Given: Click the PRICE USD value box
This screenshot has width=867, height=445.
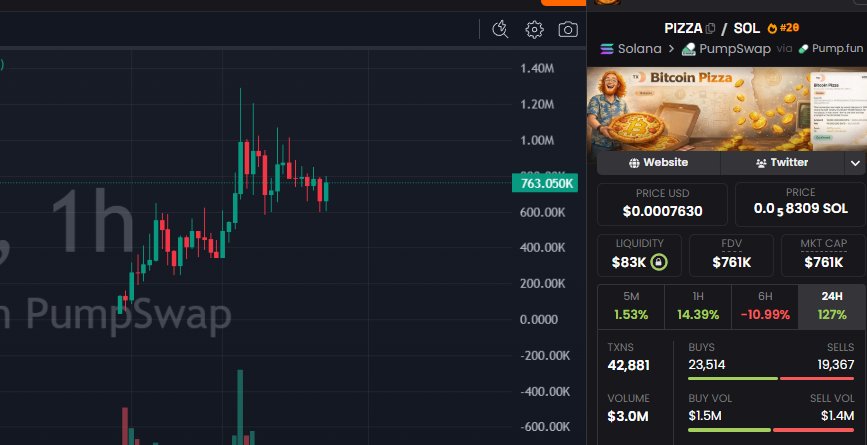Looking at the screenshot, I should click(661, 204).
